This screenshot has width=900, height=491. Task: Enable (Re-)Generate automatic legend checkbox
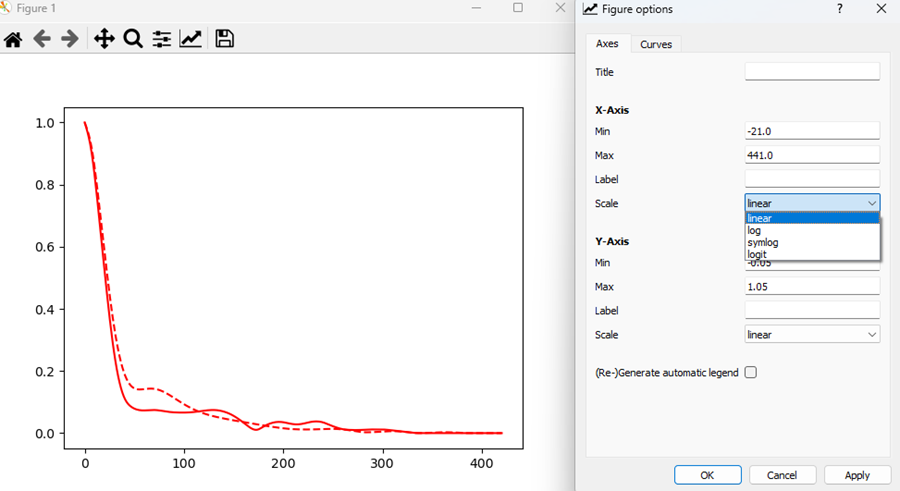pyautogui.click(x=751, y=372)
